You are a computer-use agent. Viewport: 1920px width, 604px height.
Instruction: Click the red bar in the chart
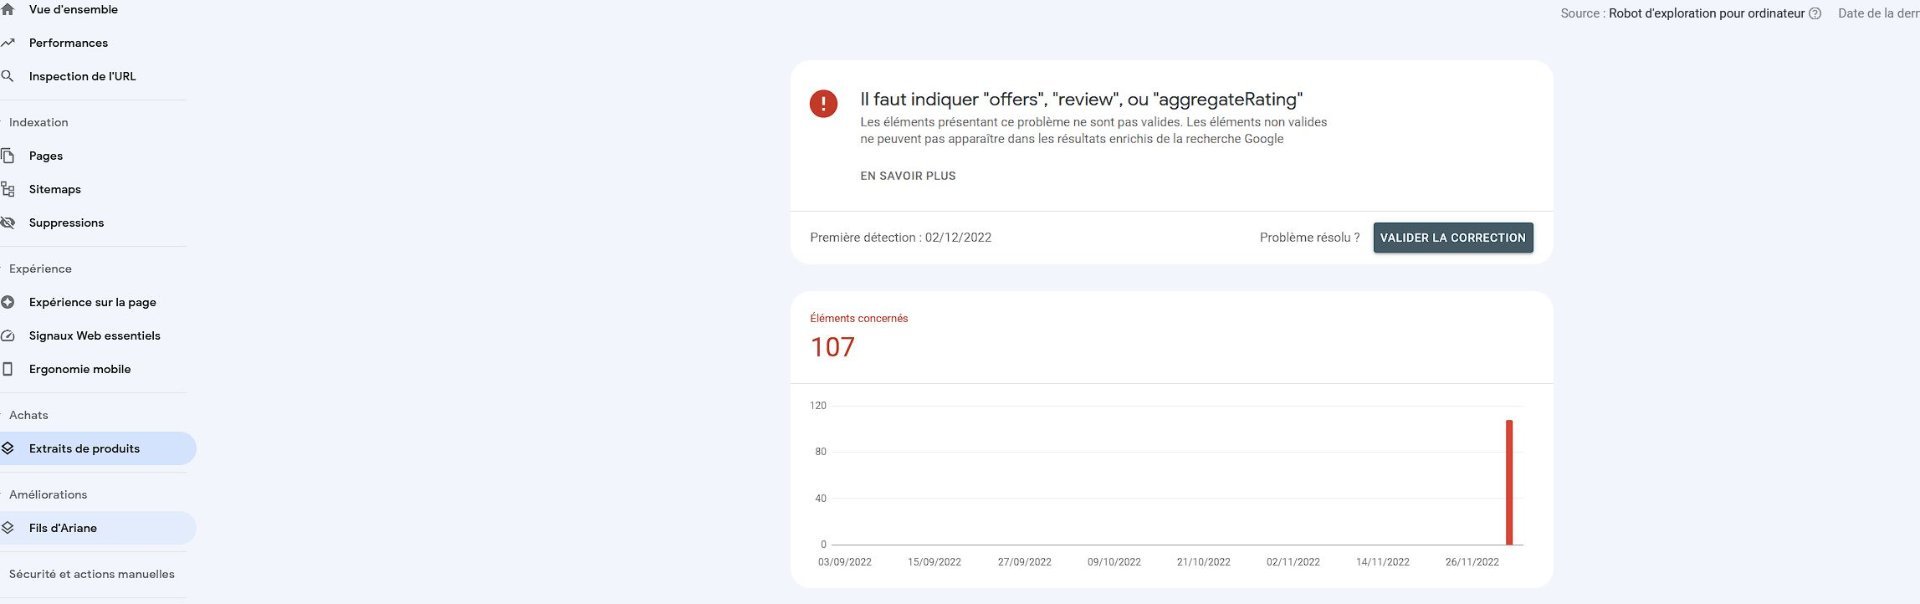tap(1509, 482)
